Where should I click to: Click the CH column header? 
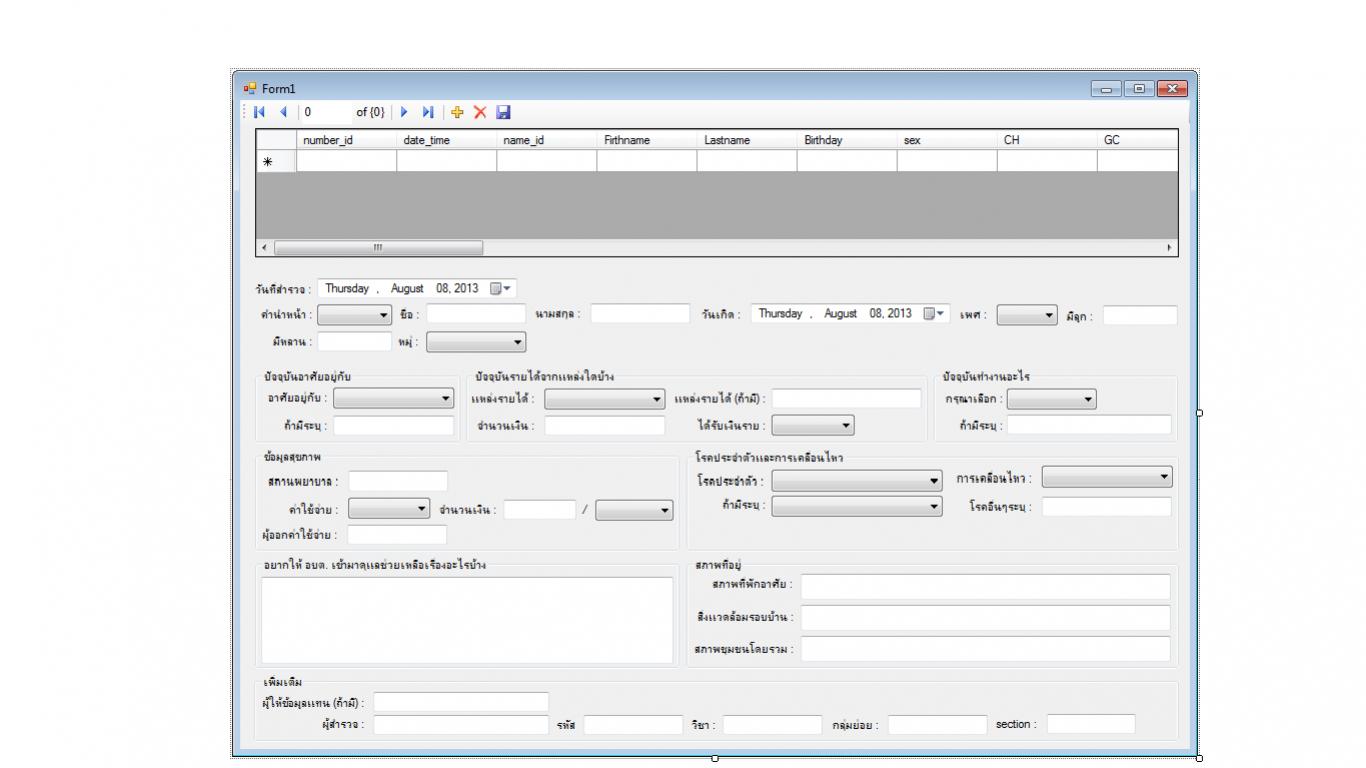[x=1046, y=140]
